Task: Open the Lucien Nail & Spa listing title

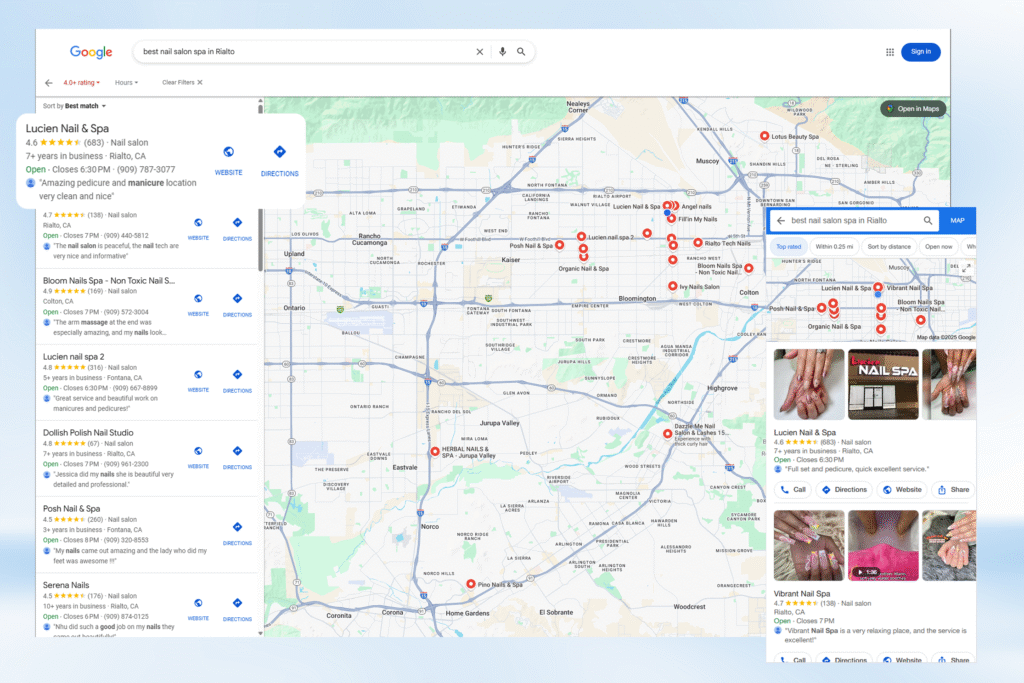Action: pyautogui.click(x=67, y=129)
